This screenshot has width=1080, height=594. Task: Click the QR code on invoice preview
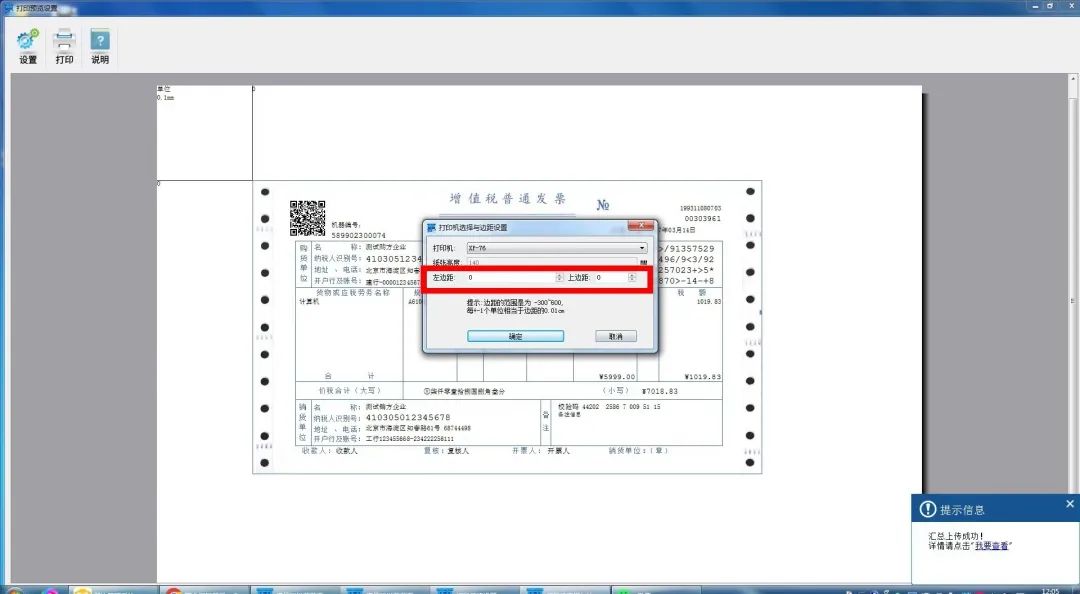(x=308, y=217)
